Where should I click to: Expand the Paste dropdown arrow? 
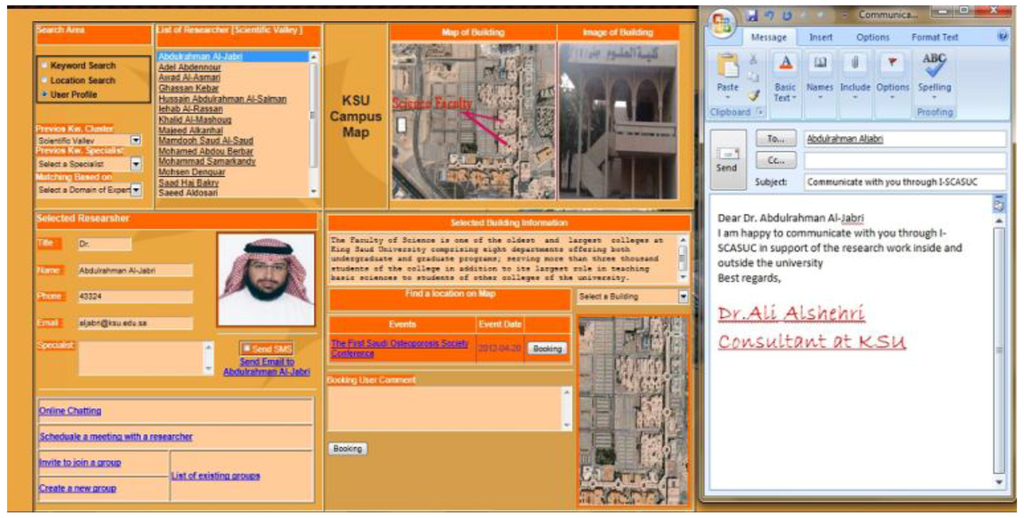727,98
